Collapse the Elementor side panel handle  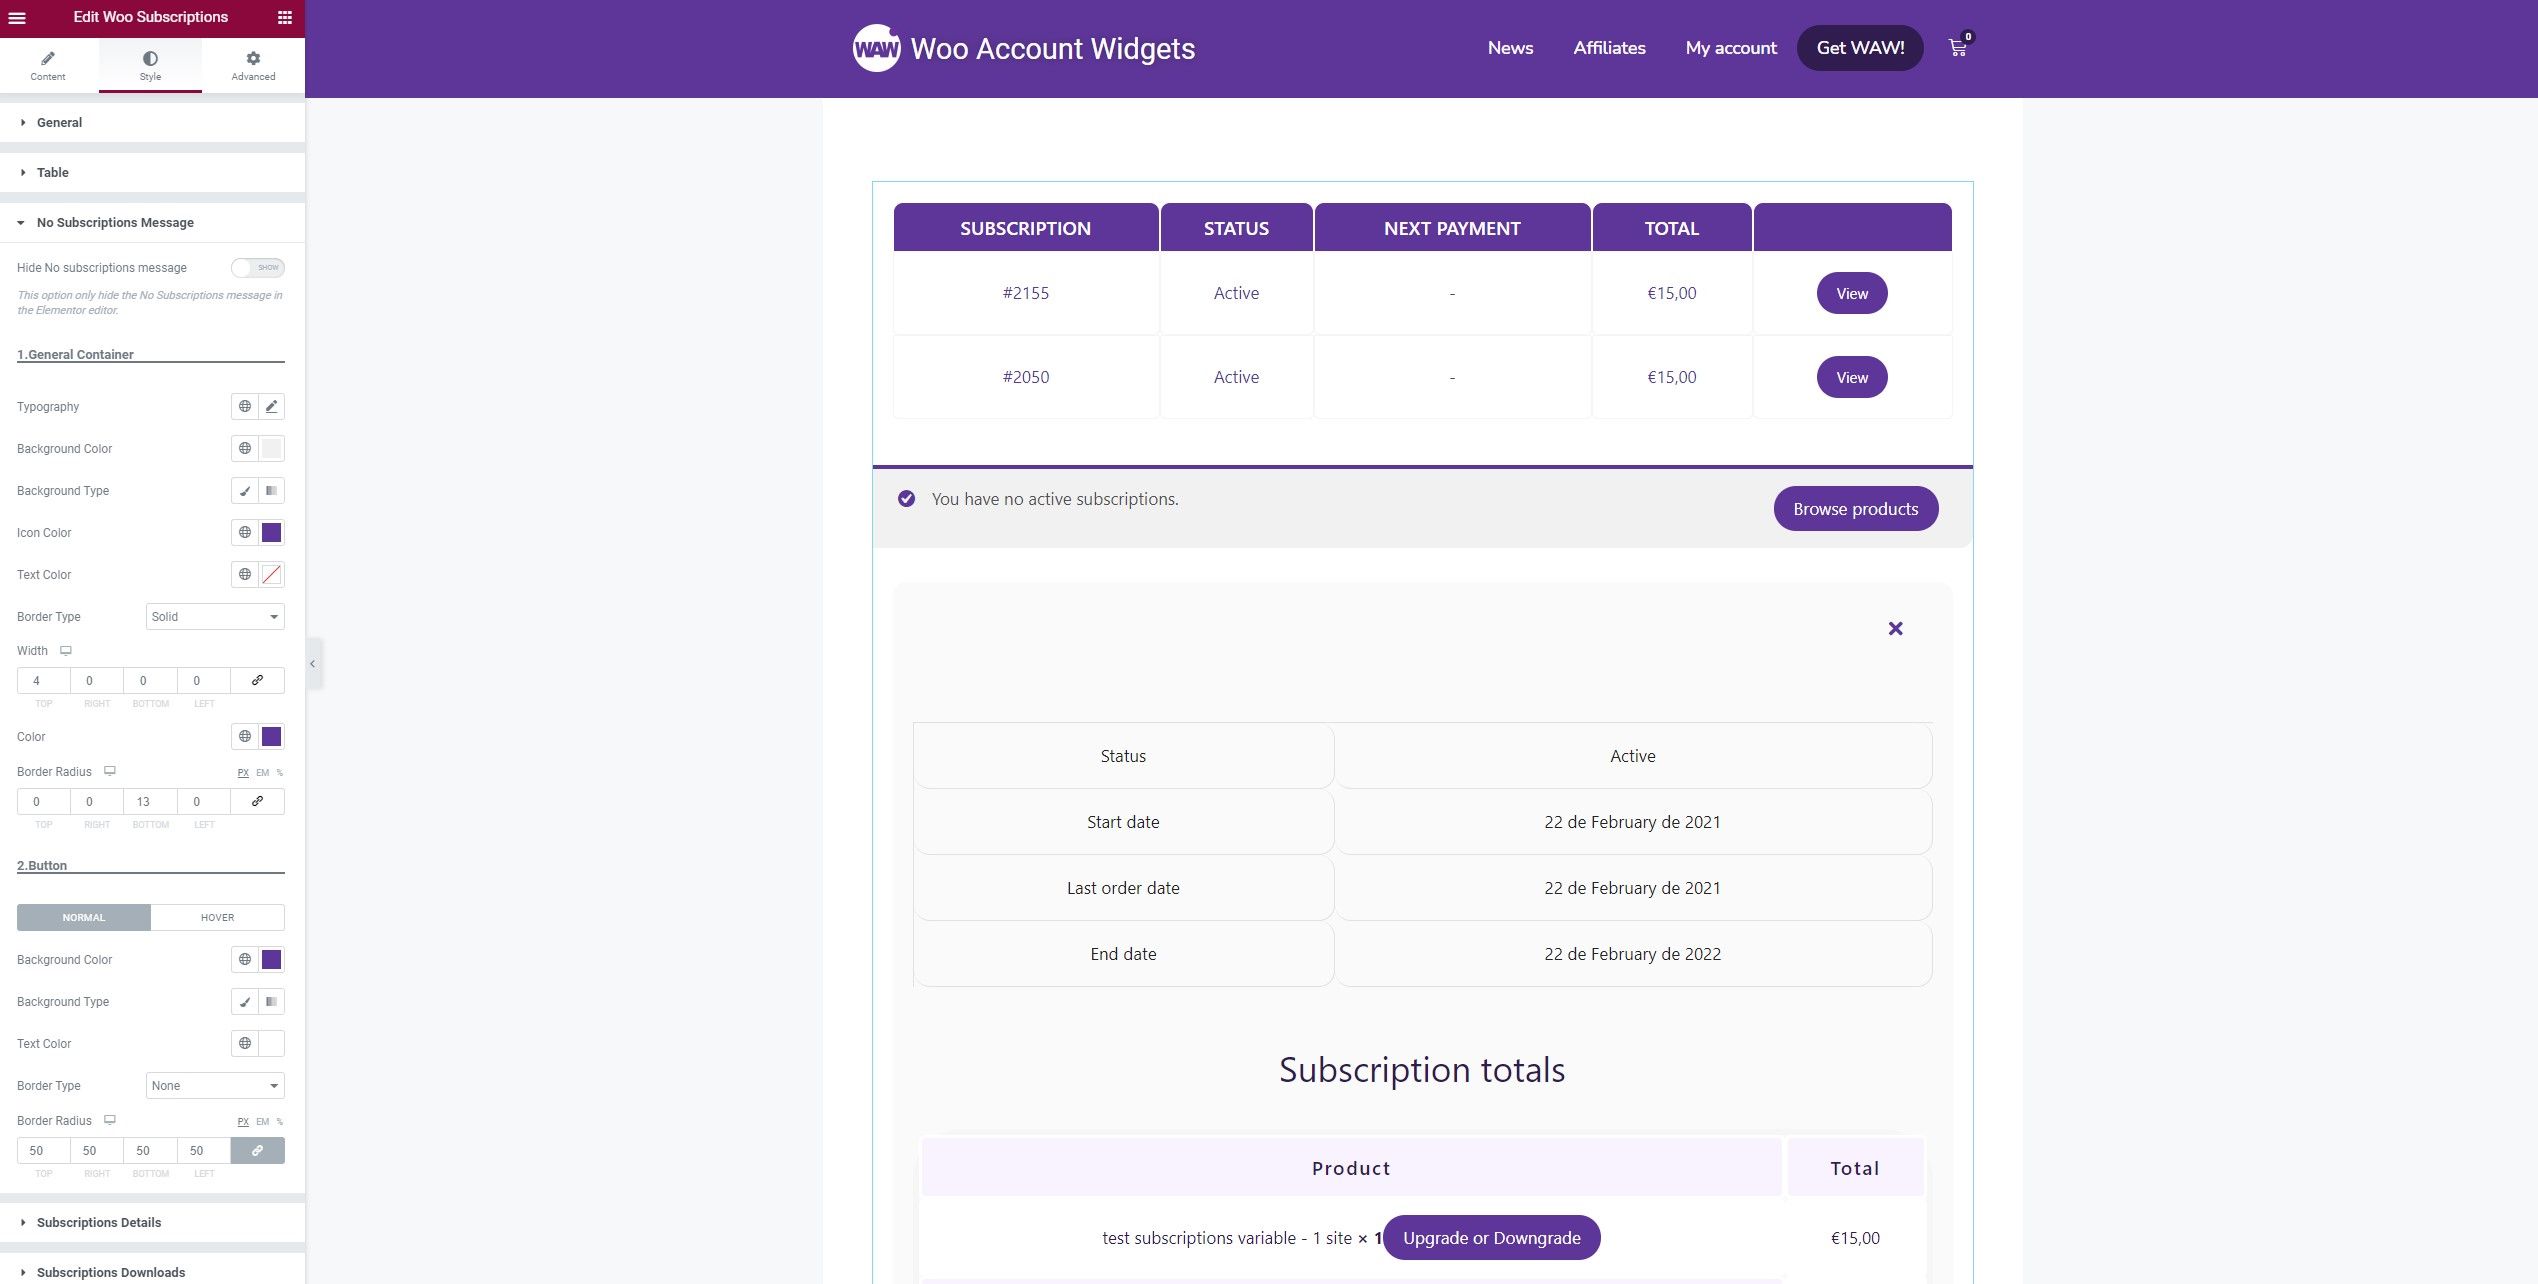[x=313, y=664]
